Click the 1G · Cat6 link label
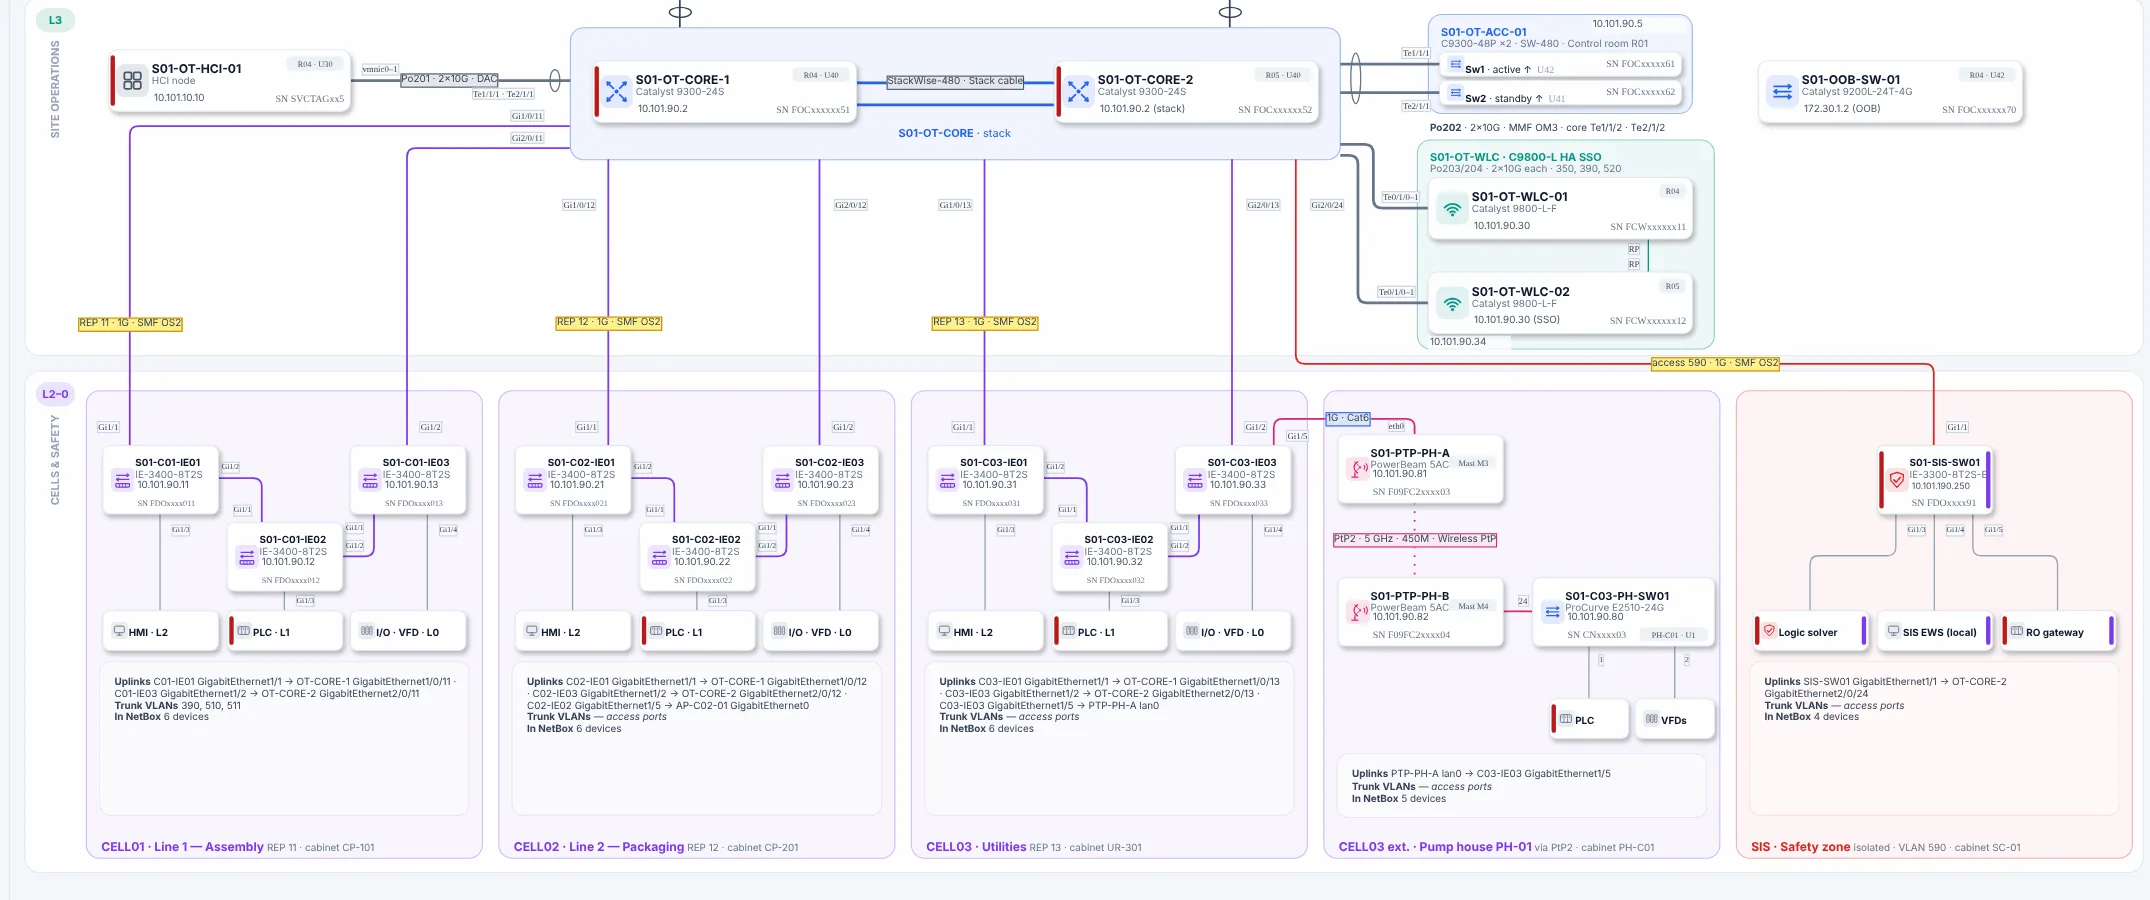The image size is (2150, 900). 1348,418
